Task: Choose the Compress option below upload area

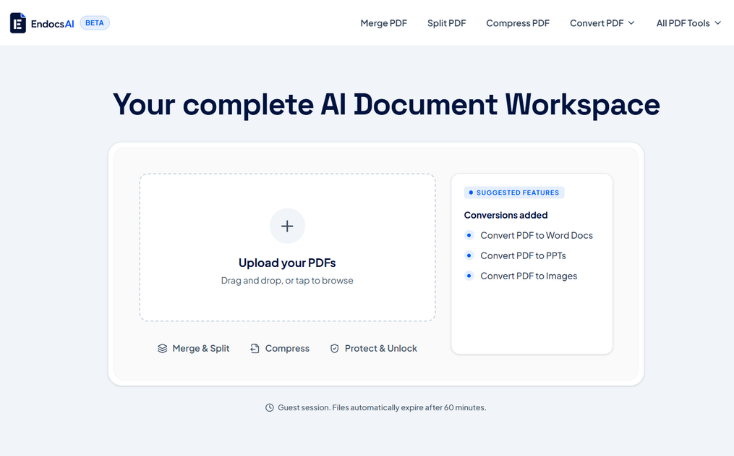Action: tap(280, 348)
